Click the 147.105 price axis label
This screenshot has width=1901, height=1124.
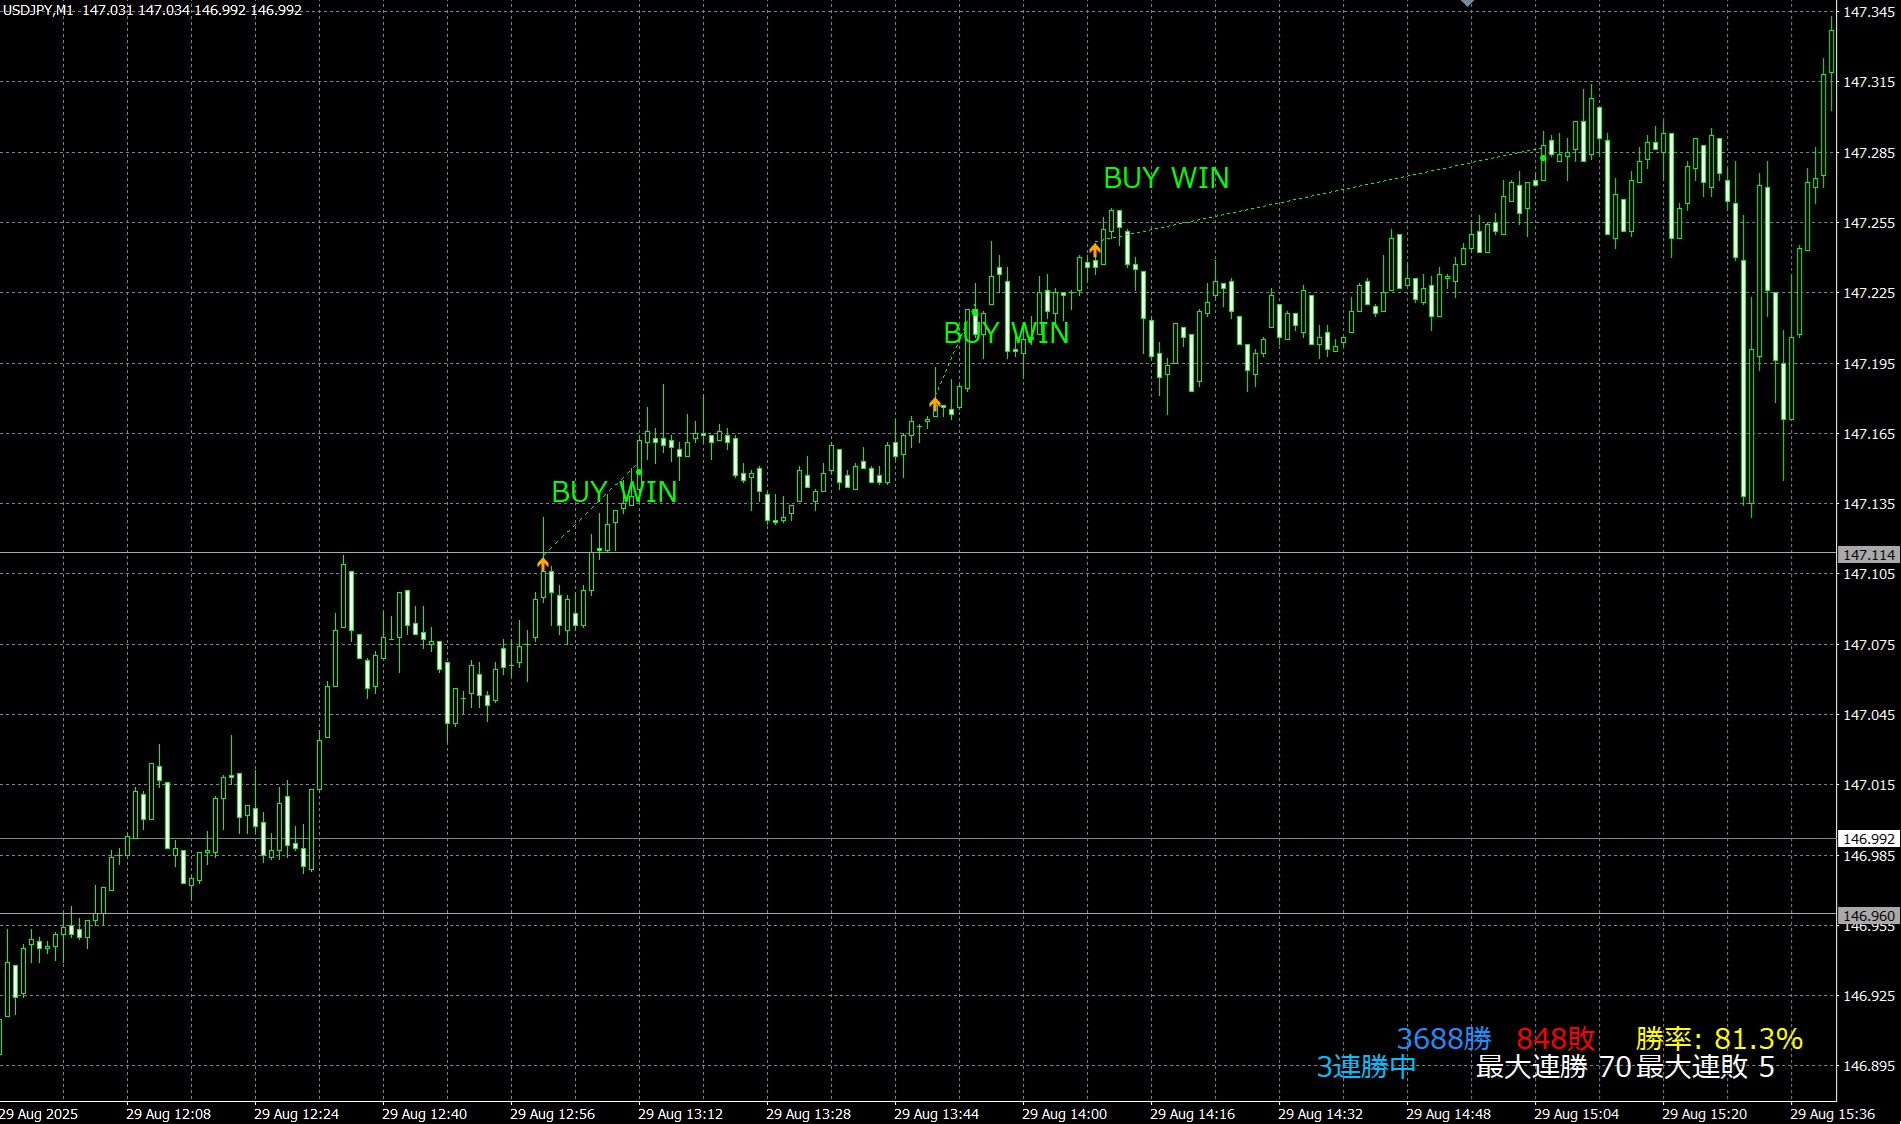[1869, 574]
